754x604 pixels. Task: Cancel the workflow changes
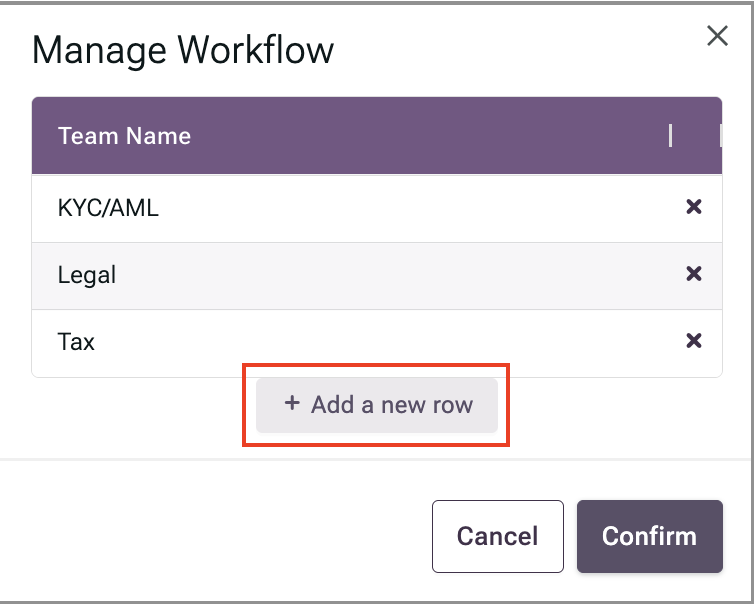point(498,536)
